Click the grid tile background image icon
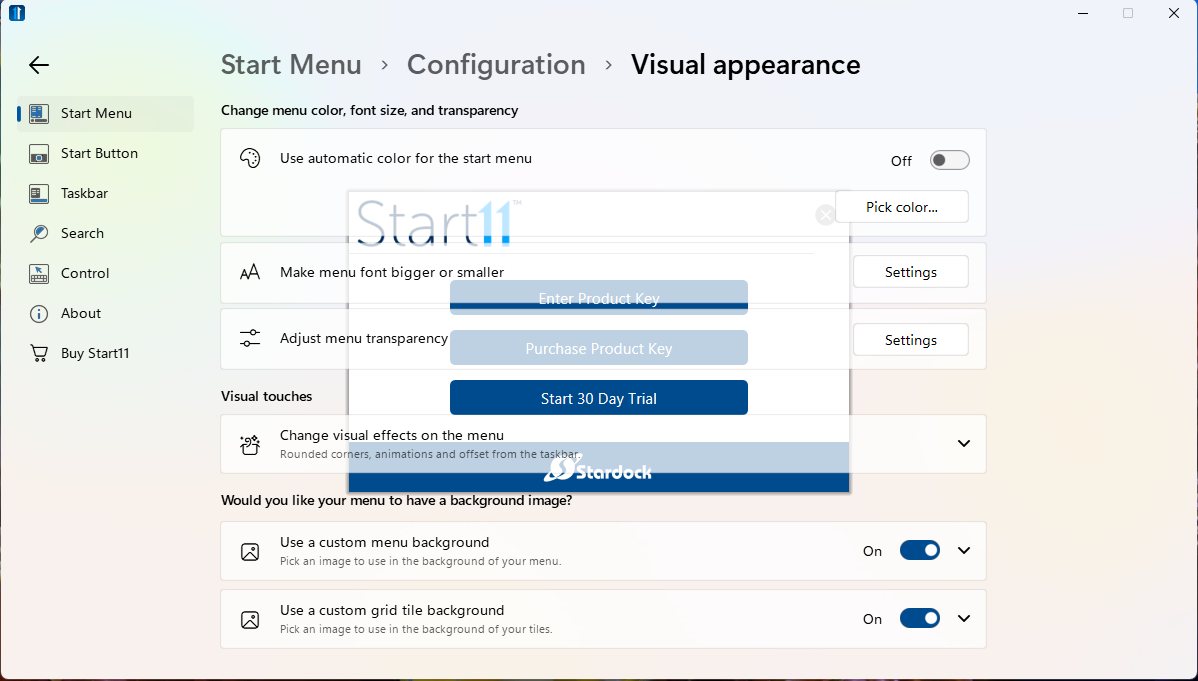1198x681 pixels. pos(250,620)
